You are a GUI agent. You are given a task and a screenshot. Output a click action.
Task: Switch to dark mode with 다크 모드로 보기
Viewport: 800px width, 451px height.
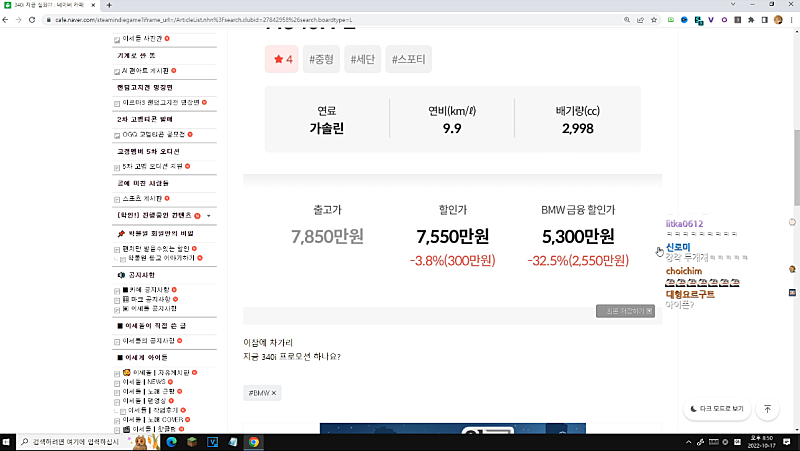tap(717, 409)
